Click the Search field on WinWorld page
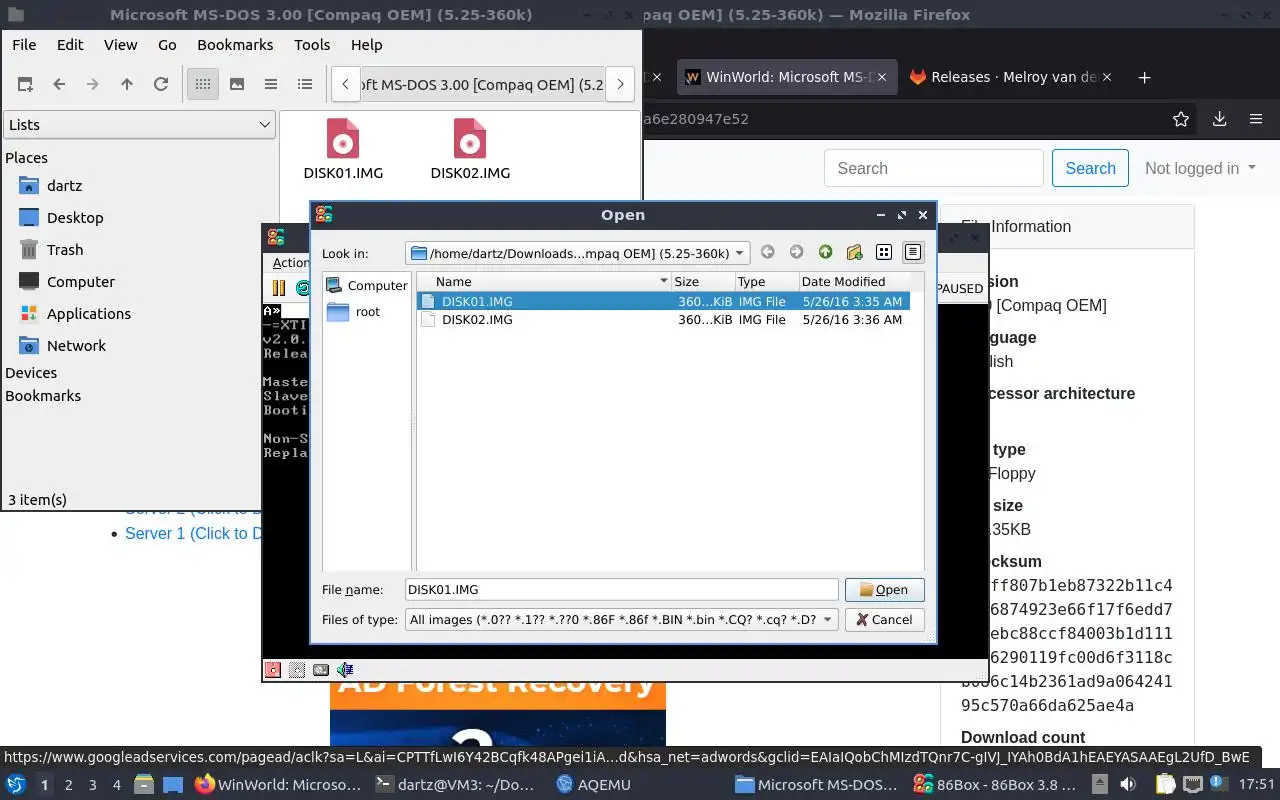Viewport: 1280px width, 800px height. coord(934,169)
